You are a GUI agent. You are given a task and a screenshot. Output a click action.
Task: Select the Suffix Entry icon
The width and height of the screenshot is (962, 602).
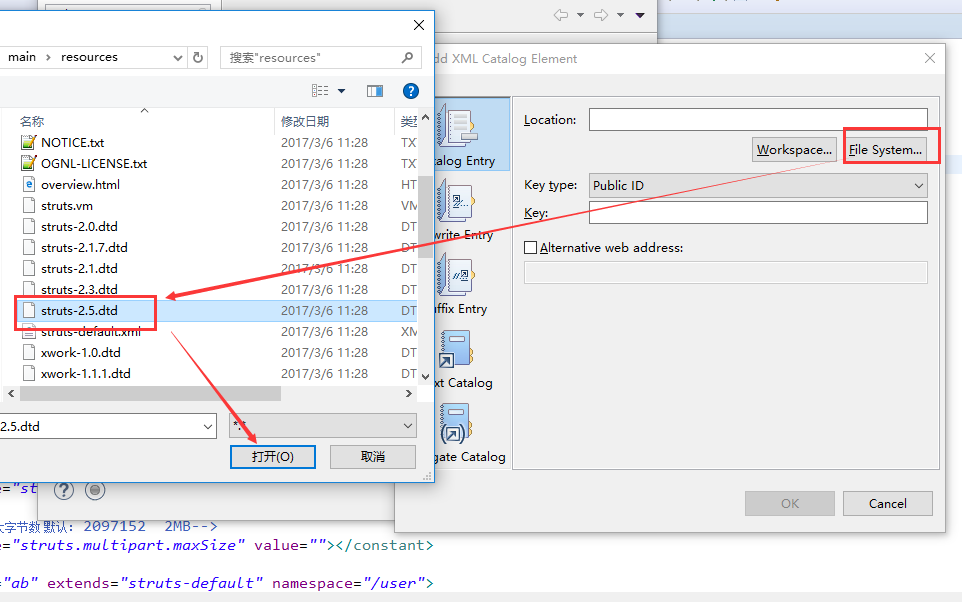456,275
